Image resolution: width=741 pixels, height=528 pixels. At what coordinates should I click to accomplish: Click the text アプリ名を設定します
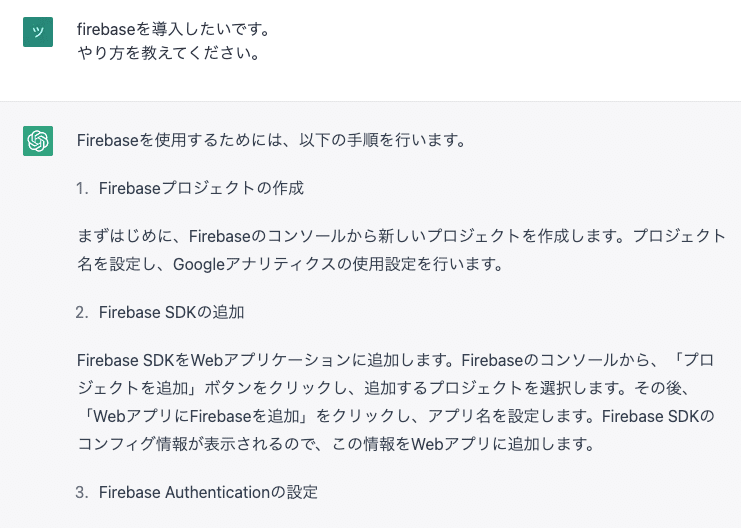[510, 416]
